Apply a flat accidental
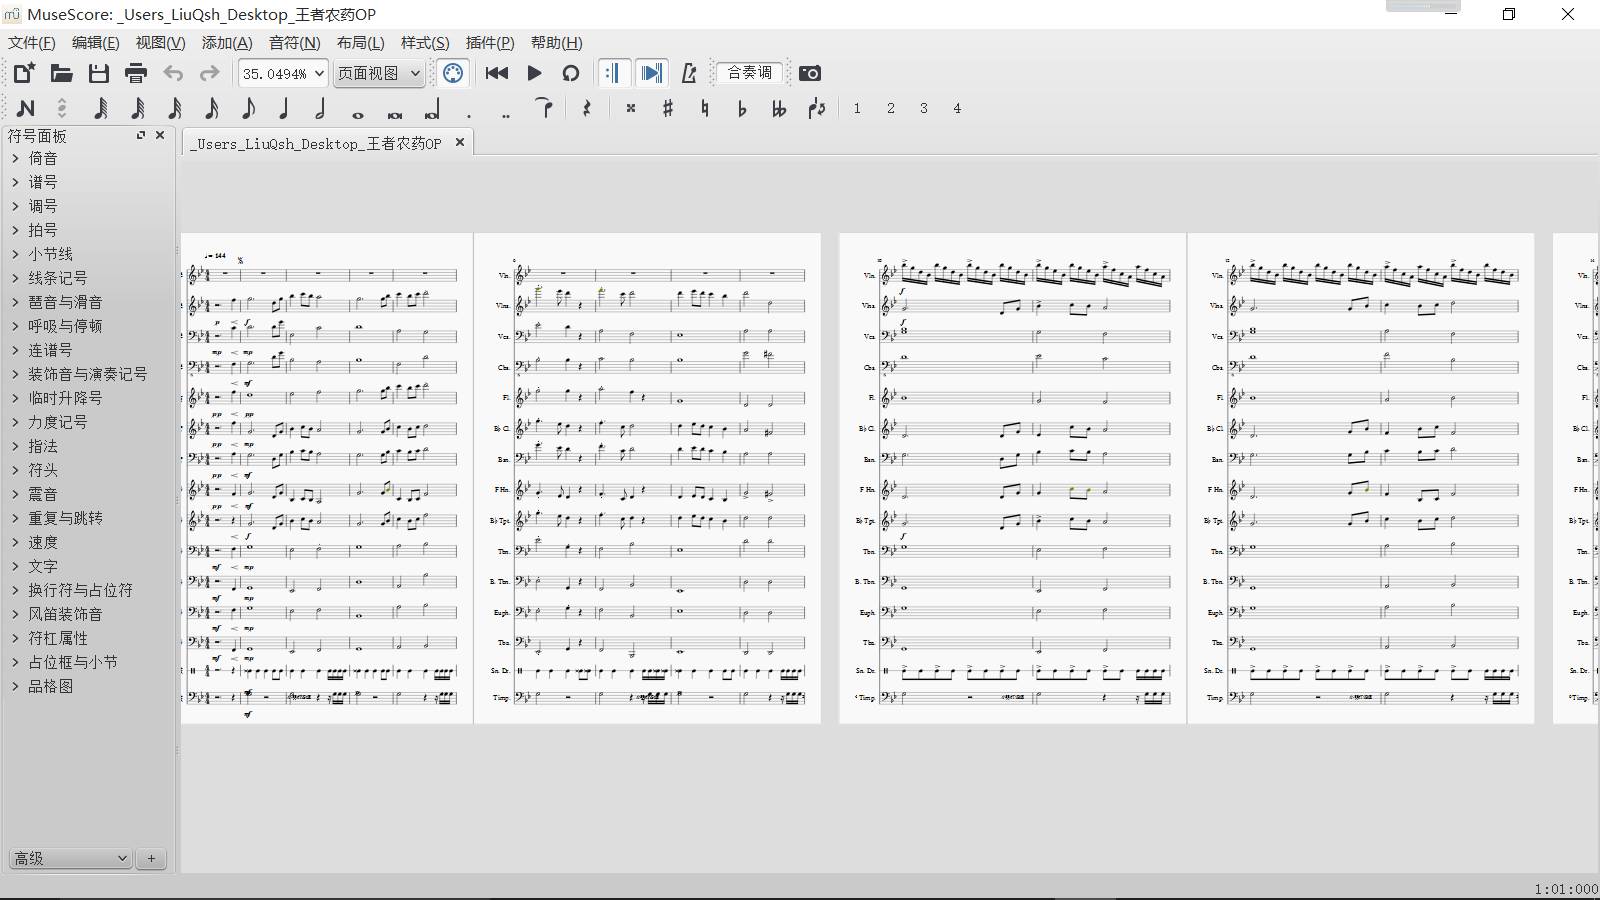The width and height of the screenshot is (1600, 900). (x=742, y=108)
